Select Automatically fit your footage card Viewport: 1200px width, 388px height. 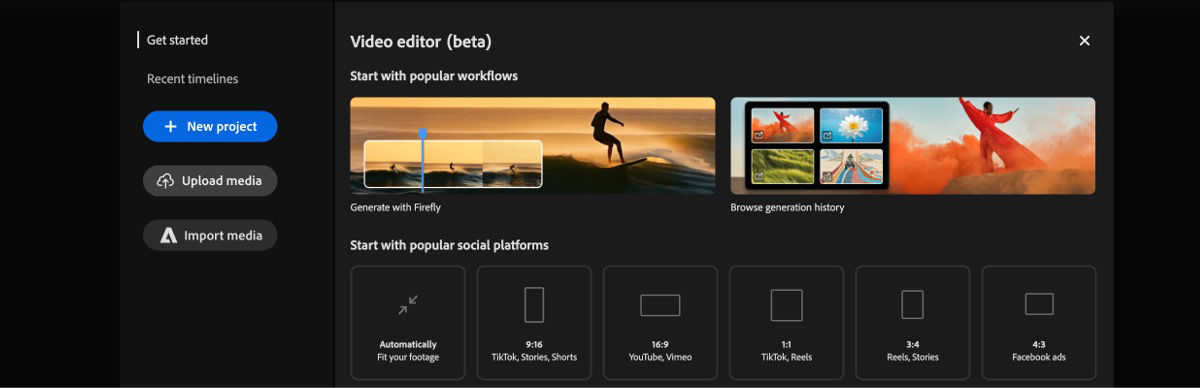tap(408, 322)
